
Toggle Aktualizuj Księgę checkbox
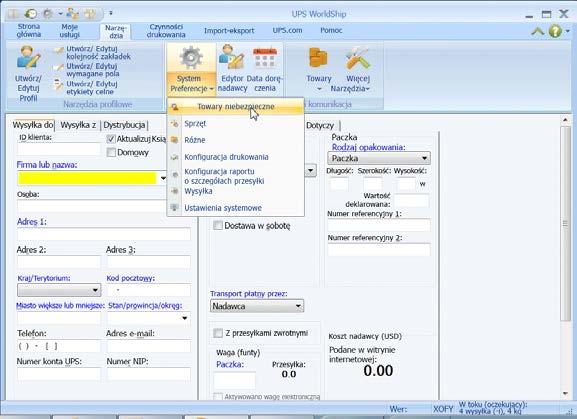(111, 139)
